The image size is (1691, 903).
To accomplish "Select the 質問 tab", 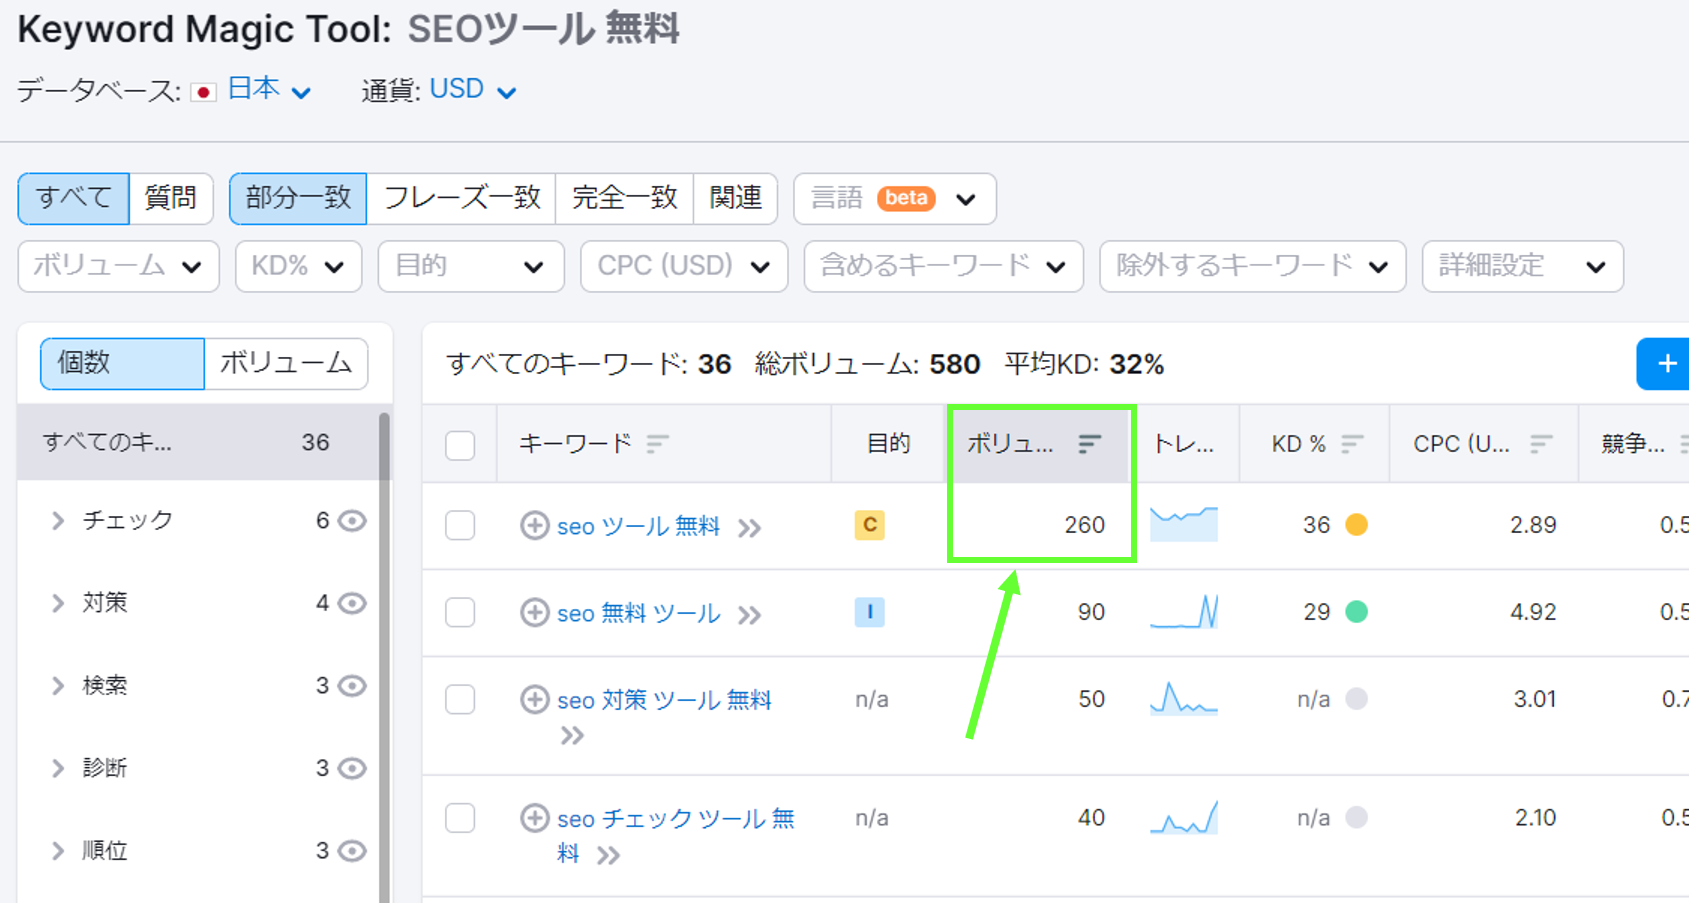I will [x=171, y=199].
